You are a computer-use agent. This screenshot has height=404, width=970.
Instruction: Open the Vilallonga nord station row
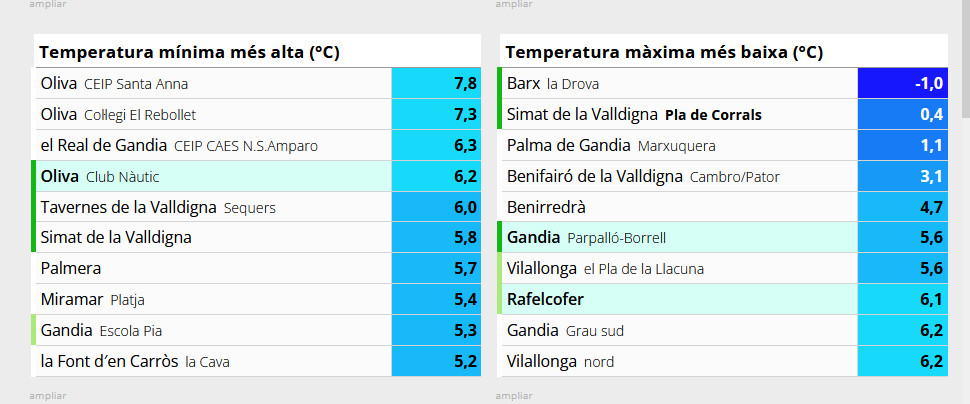tap(723, 361)
